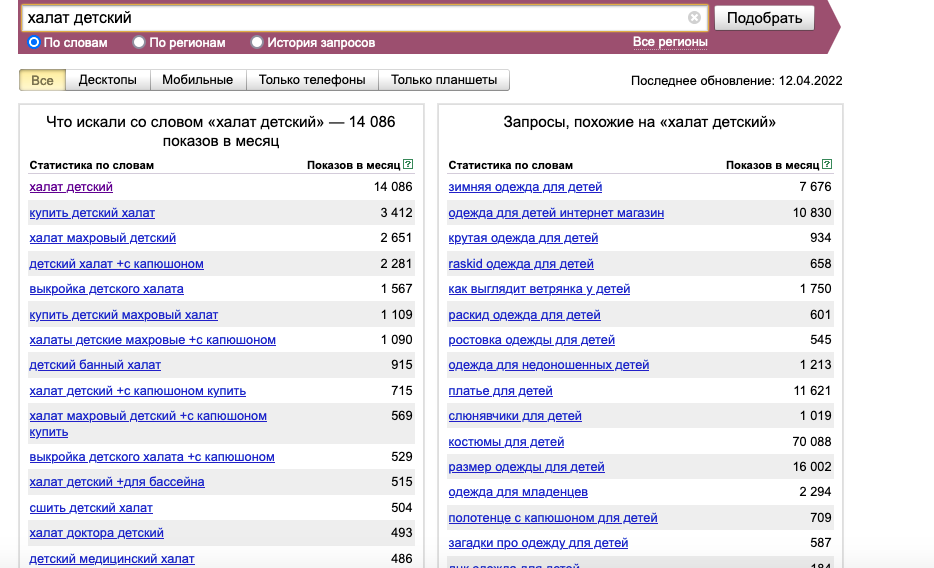The height and width of the screenshot is (568, 934).
Task: Open 'зимняя одежда для детей' link
Action: pyautogui.click(x=525, y=187)
